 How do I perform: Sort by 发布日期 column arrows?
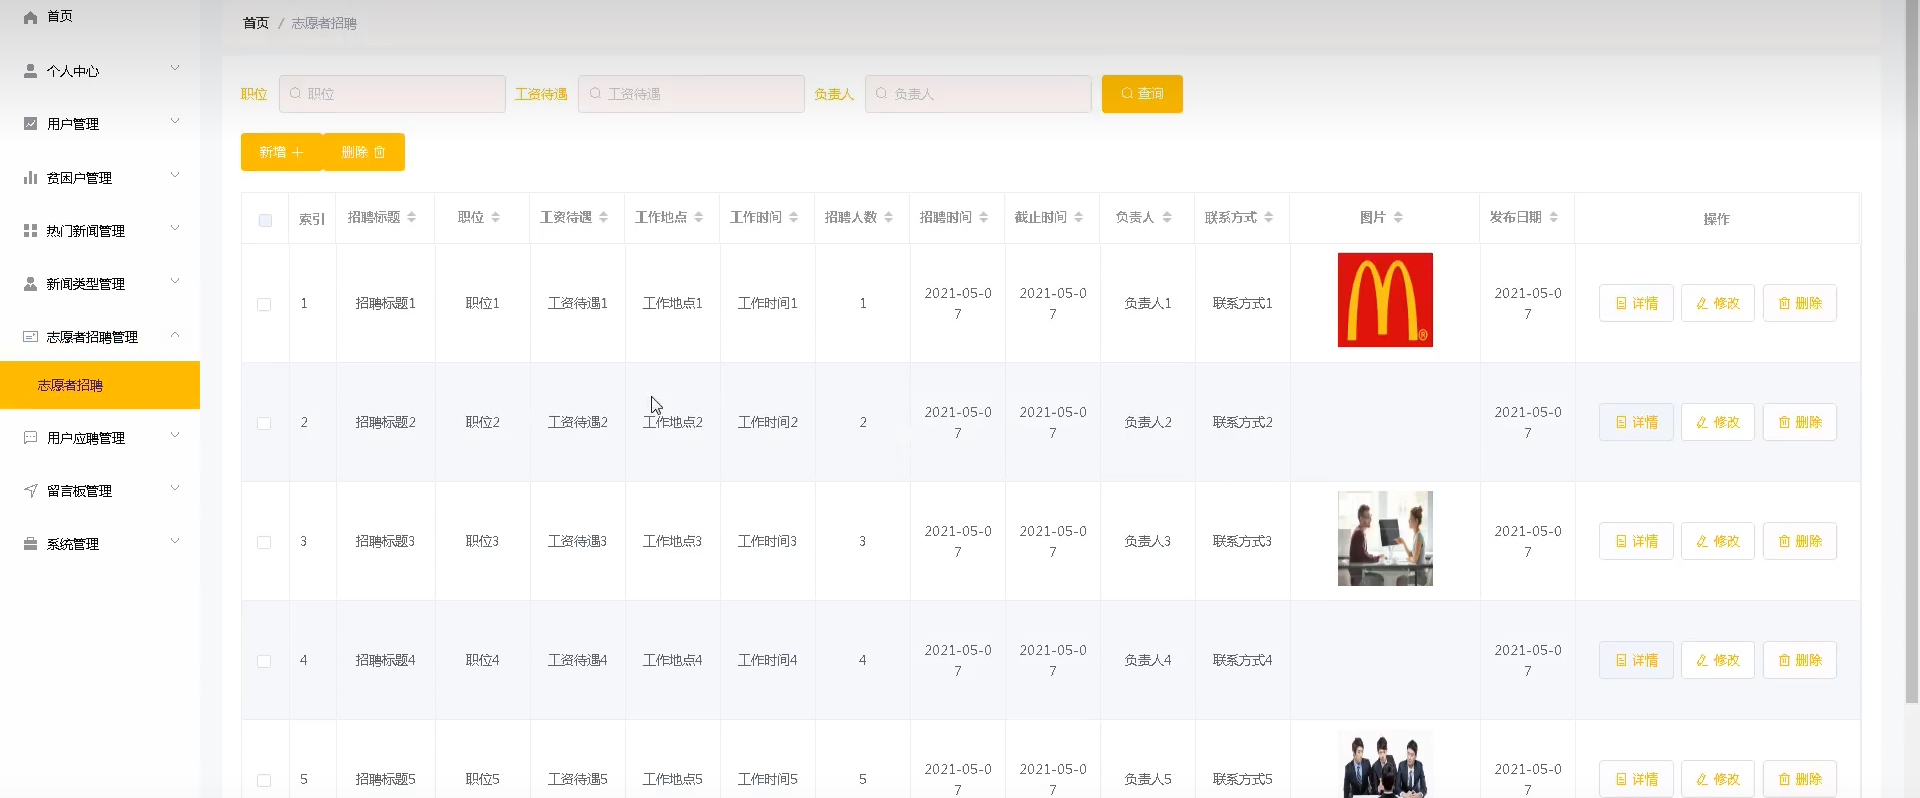1554,217
